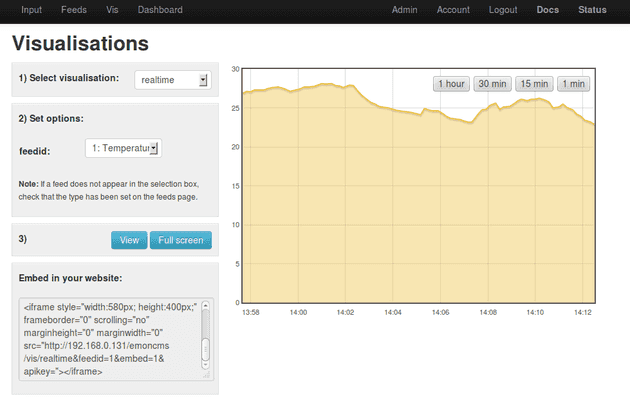Open the Docs link
This screenshot has height=414, width=630.
pyautogui.click(x=547, y=10)
